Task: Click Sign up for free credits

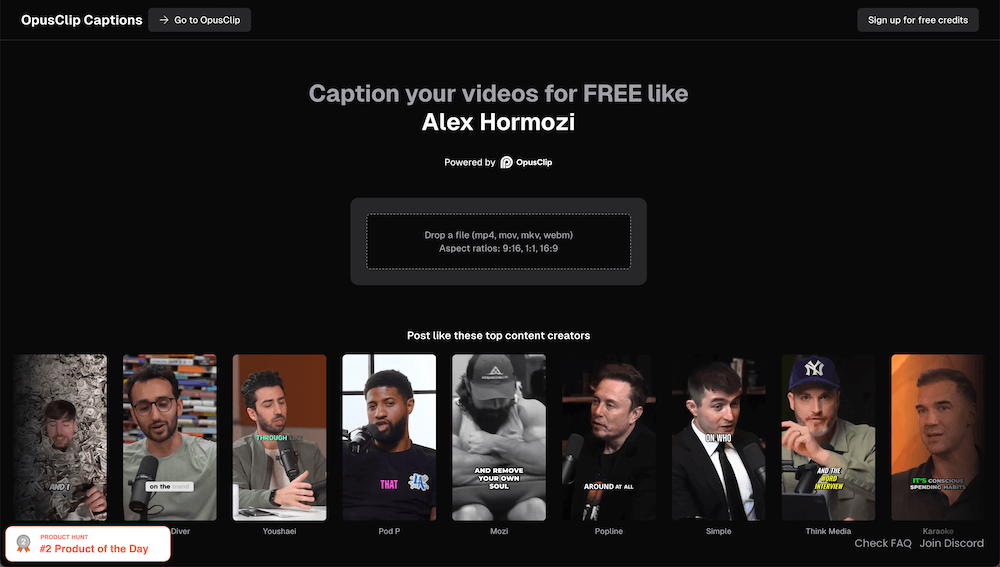Action: pyautogui.click(x=918, y=20)
